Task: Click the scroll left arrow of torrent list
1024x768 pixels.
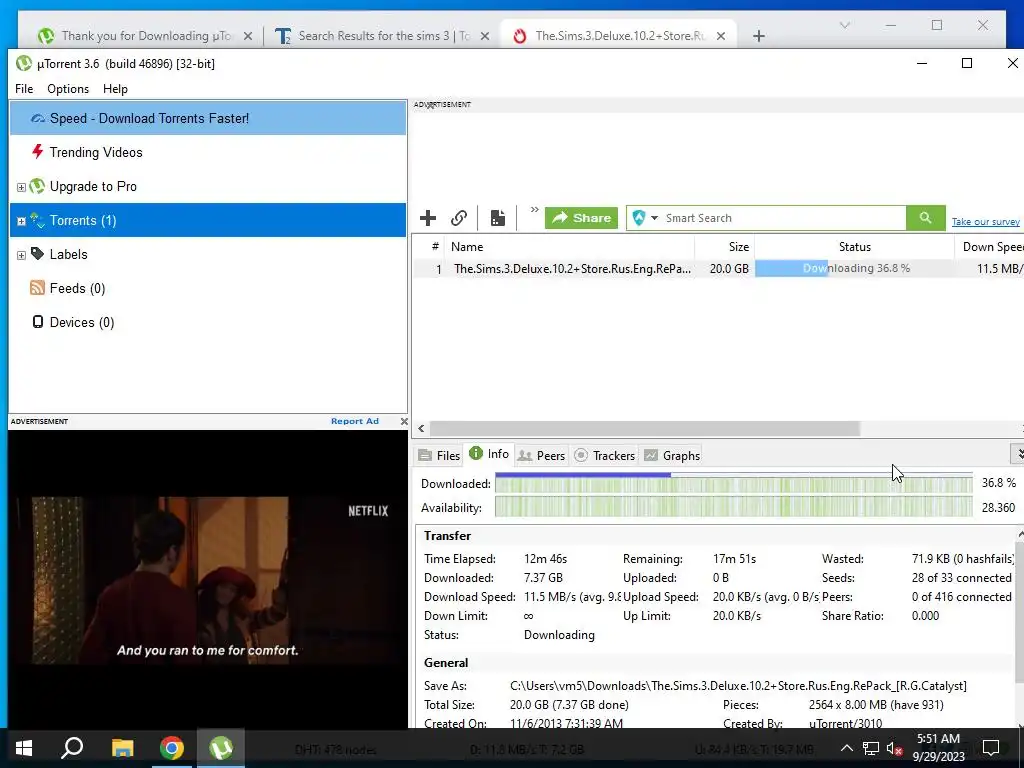Action: pyautogui.click(x=421, y=428)
